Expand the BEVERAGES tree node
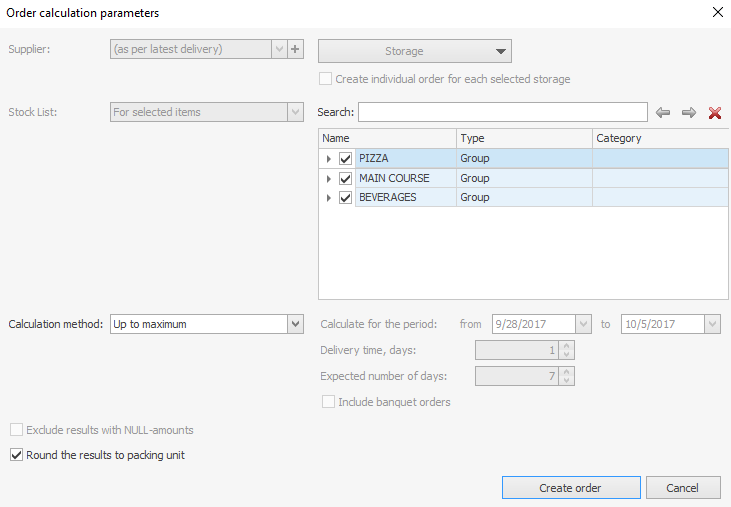731x507 pixels. coord(329,198)
